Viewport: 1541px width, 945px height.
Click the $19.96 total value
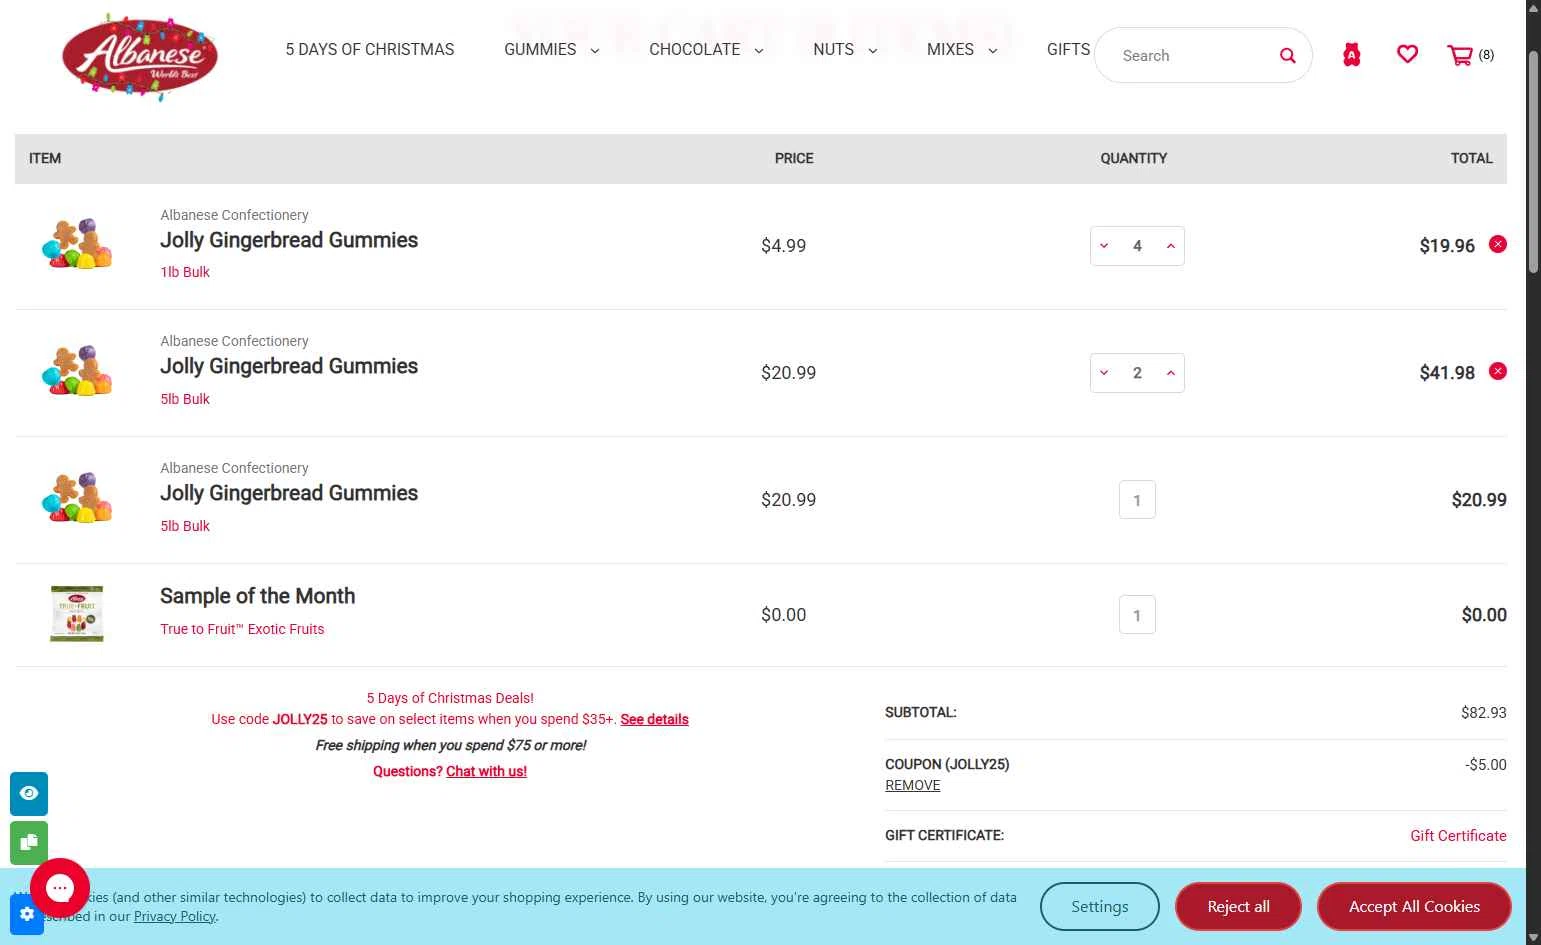pyautogui.click(x=1447, y=246)
